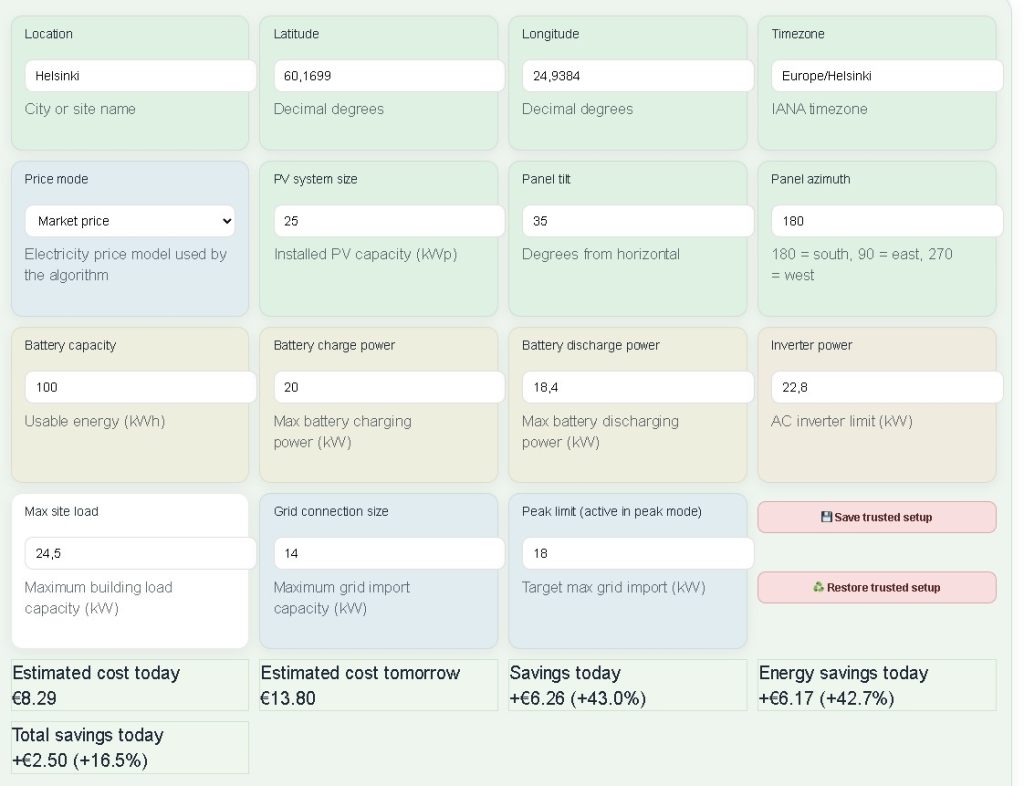The image size is (1024, 786).
Task: Click the Panel tilt input field
Action: point(638,221)
